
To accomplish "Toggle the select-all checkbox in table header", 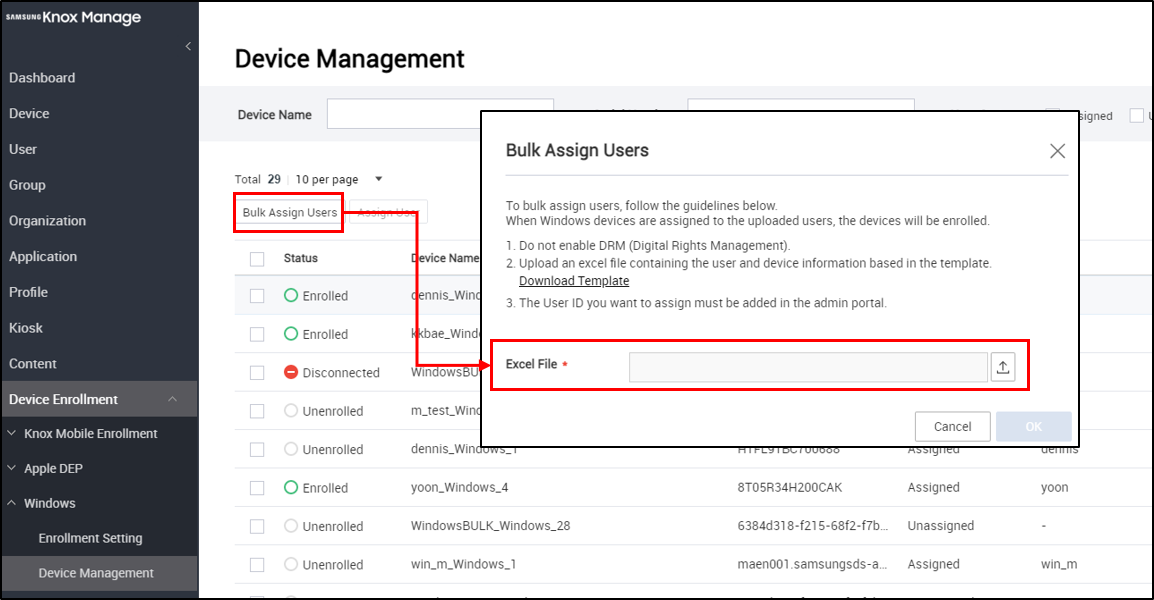I will (x=257, y=259).
